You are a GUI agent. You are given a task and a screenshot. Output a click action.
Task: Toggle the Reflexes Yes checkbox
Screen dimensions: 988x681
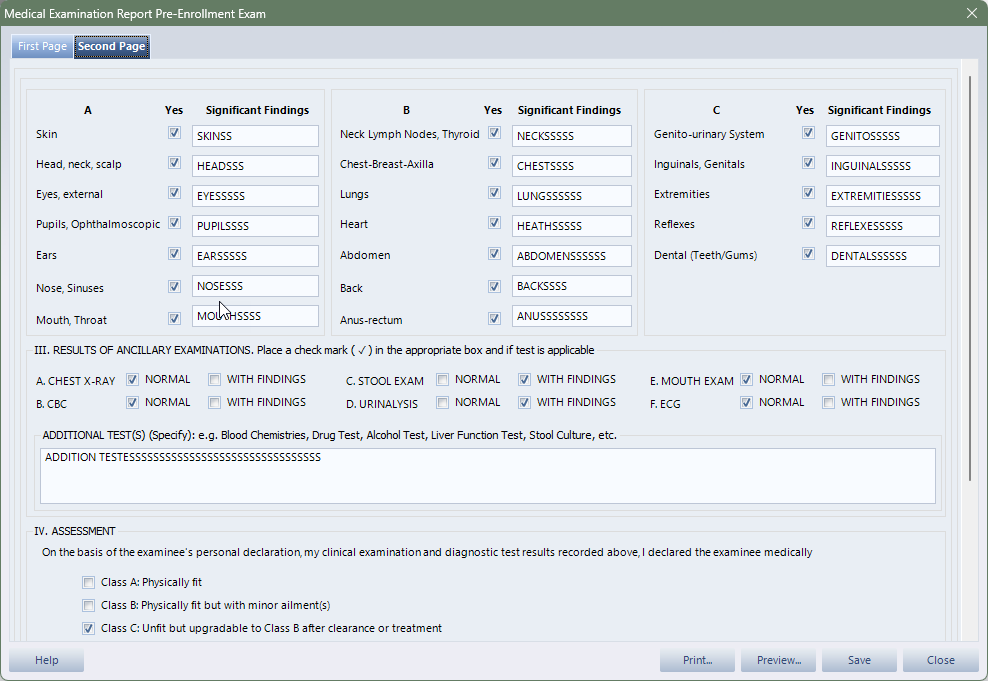coord(808,224)
